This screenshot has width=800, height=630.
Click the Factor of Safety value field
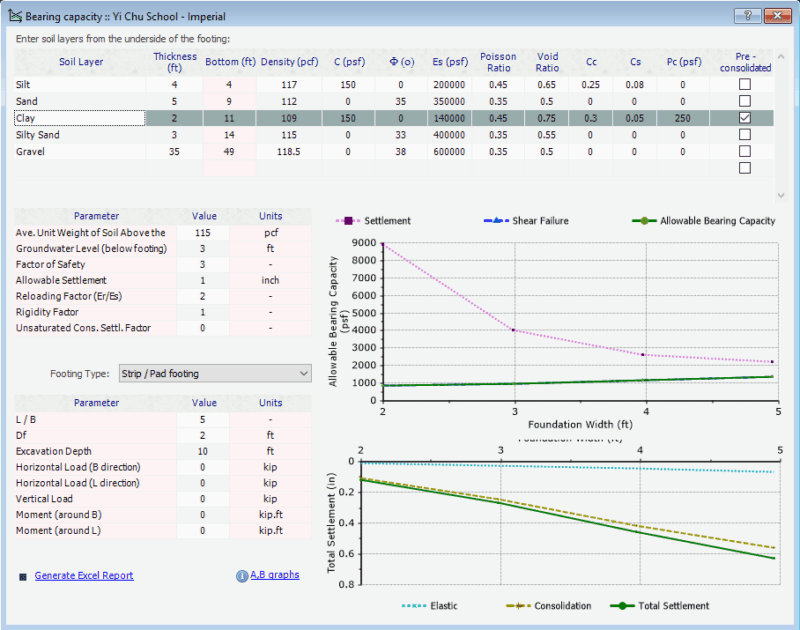click(203, 264)
